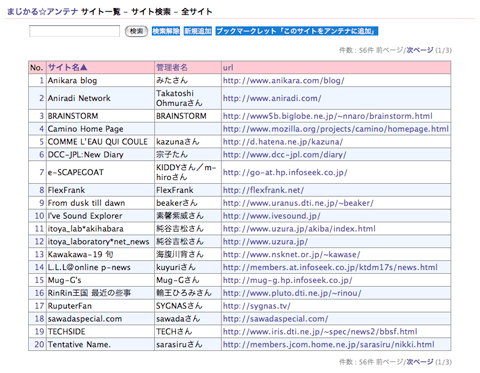Open the bookmarklet link about adding site to antenna
This screenshot has height=373, width=480.
[x=297, y=31]
